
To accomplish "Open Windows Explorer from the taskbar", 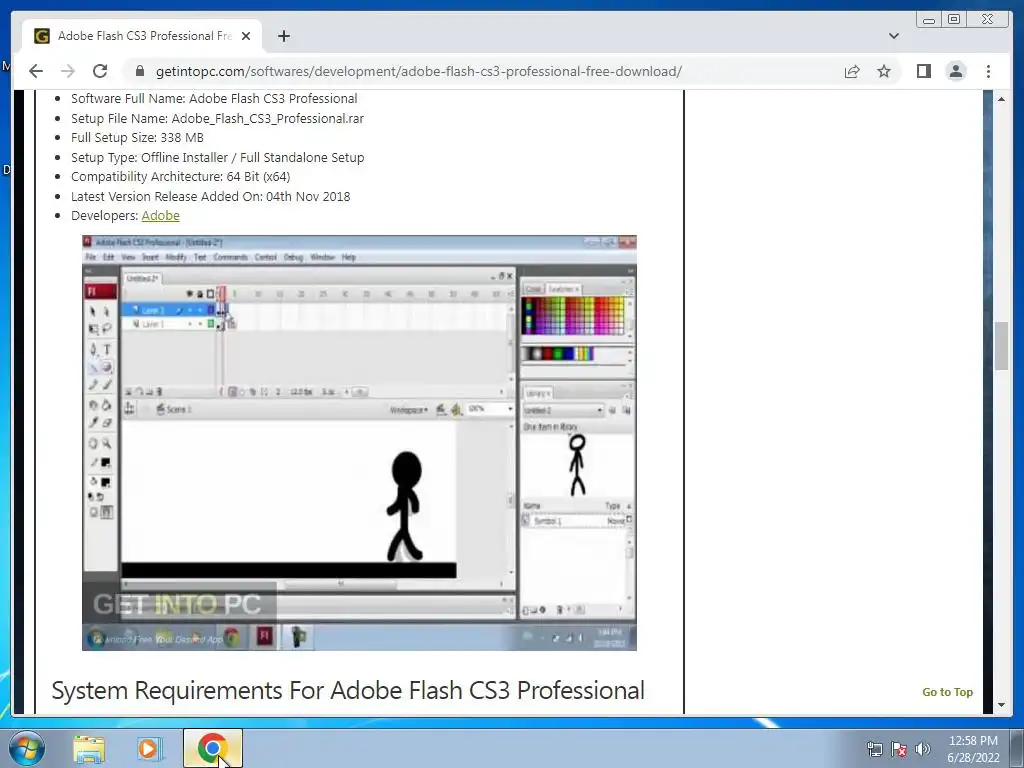I will [x=89, y=748].
